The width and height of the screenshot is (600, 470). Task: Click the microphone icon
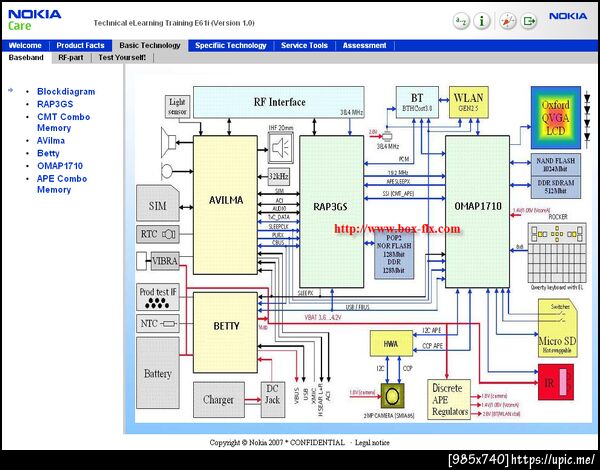167,171
